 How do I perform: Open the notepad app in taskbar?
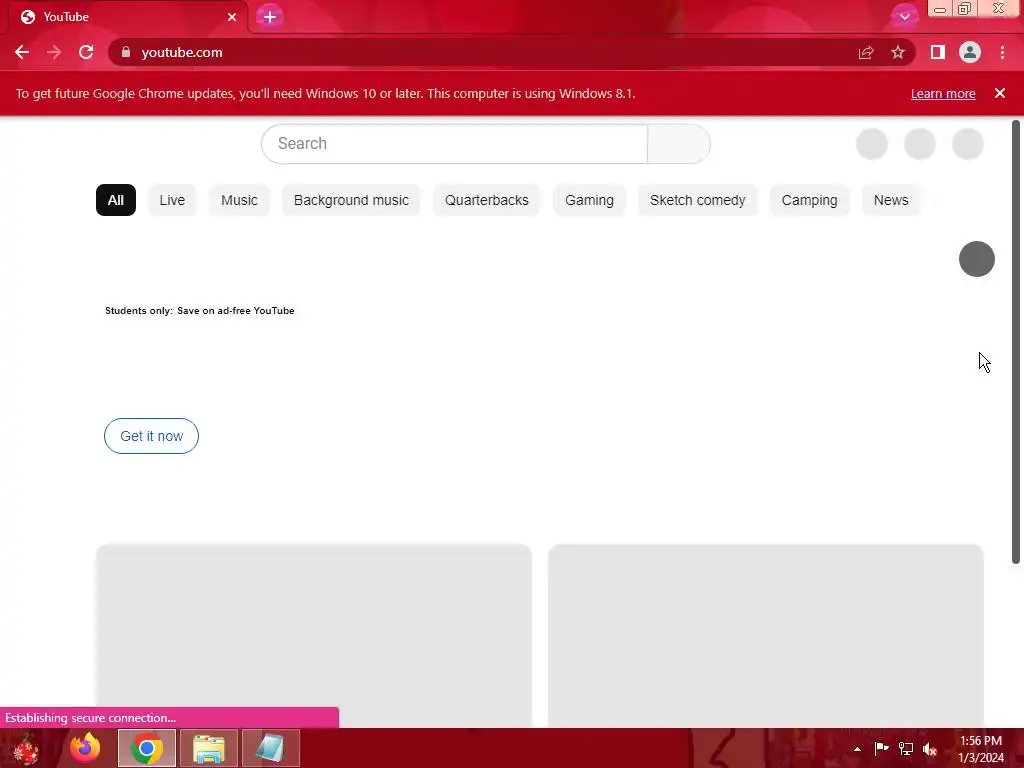point(270,748)
